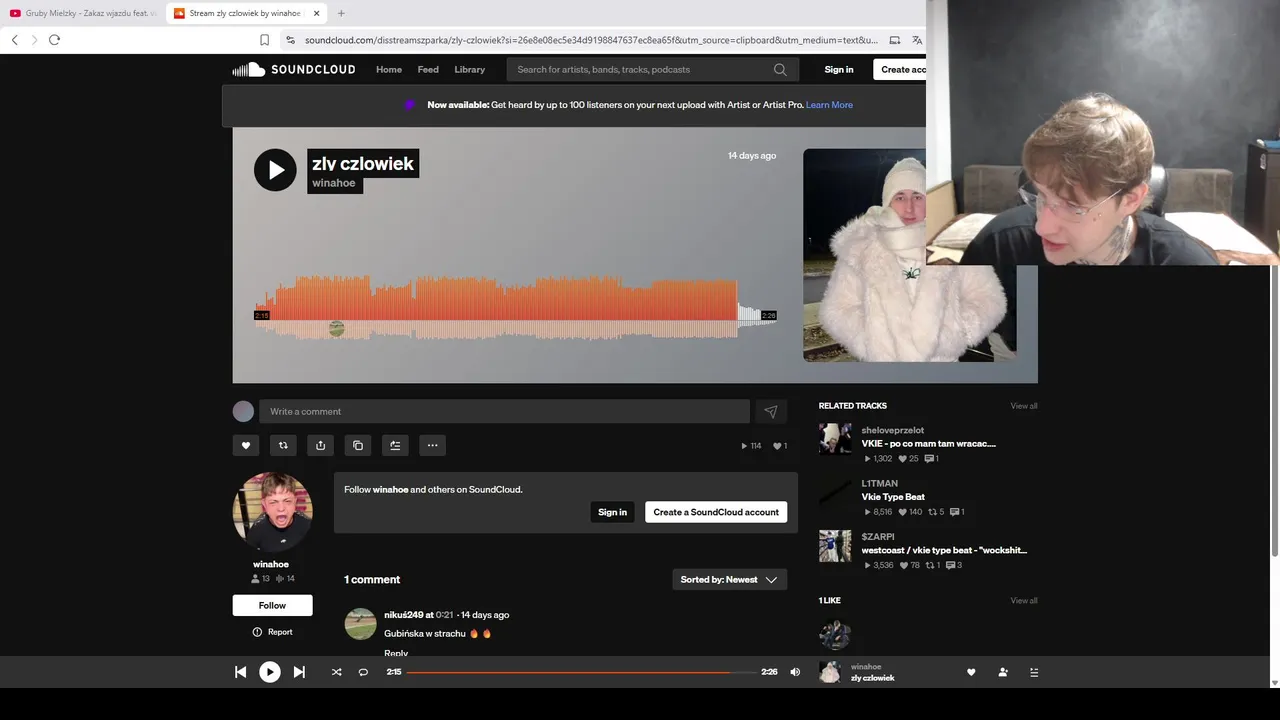
Task: Click the Write a comment field
Action: click(504, 411)
